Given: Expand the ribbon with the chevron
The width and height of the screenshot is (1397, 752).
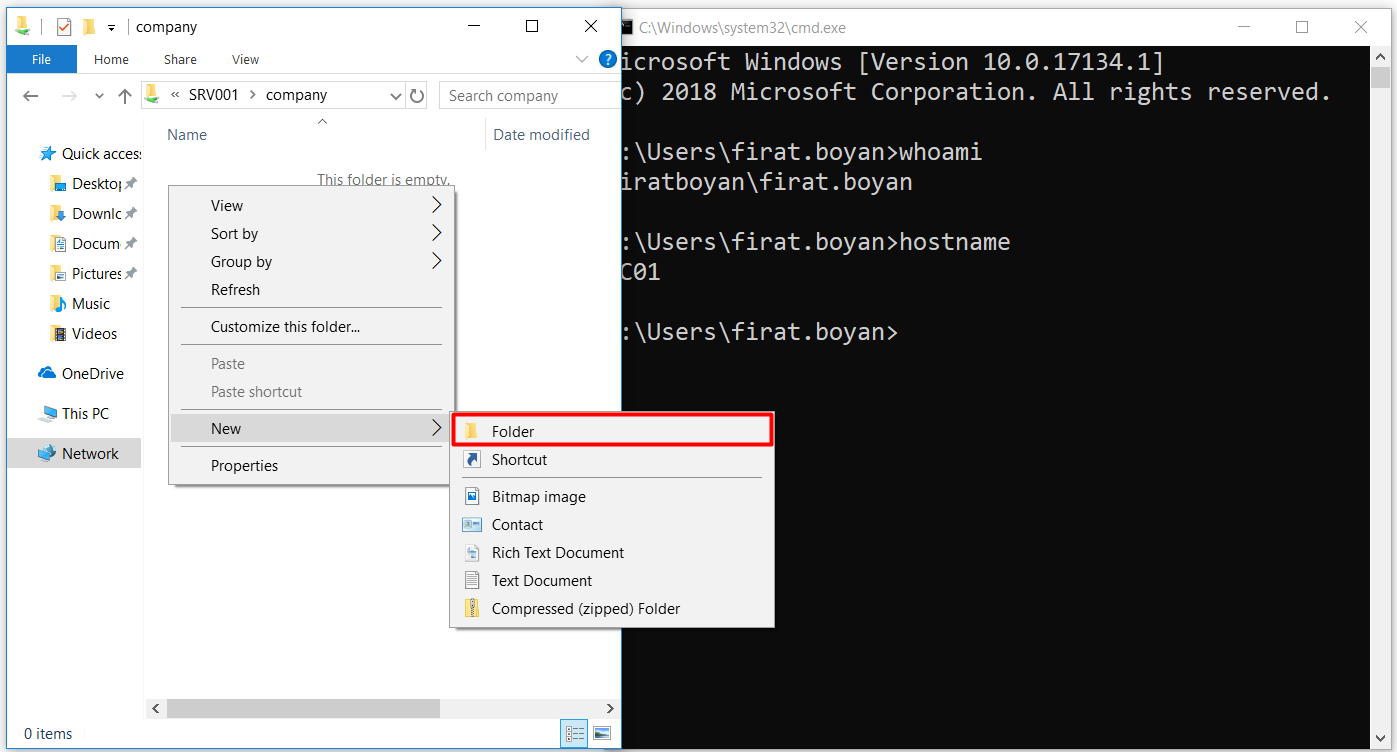Looking at the screenshot, I should click(x=582, y=59).
